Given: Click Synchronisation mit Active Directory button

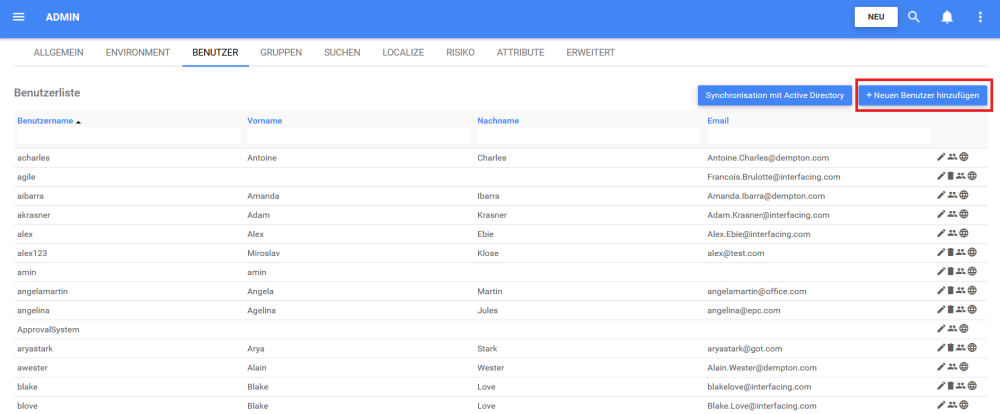Looking at the screenshot, I should [x=775, y=95].
